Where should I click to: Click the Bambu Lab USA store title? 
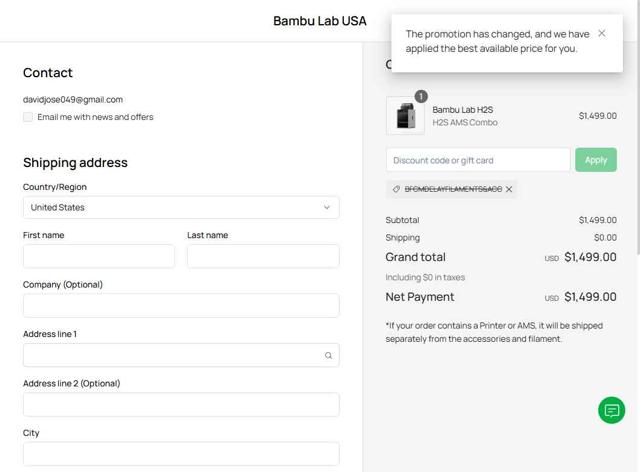coord(320,21)
